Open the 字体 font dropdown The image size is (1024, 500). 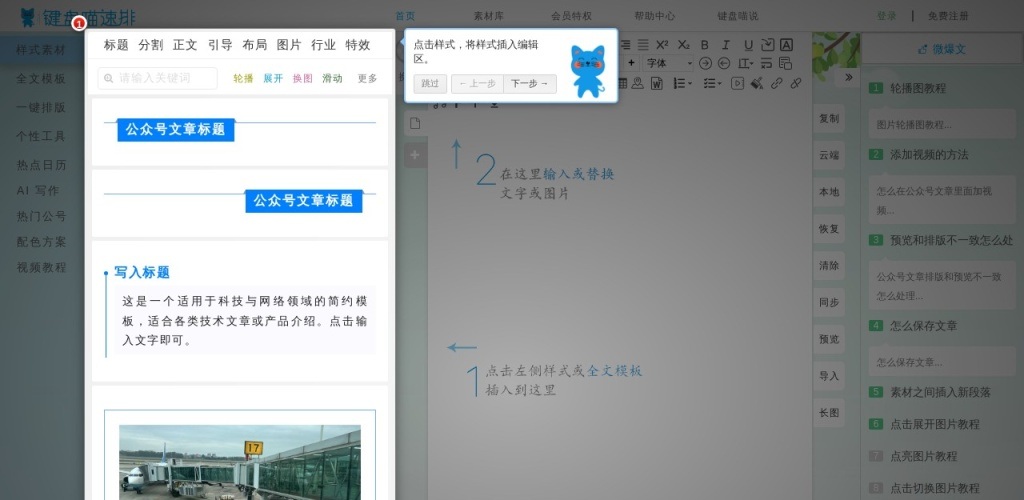point(668,63)
